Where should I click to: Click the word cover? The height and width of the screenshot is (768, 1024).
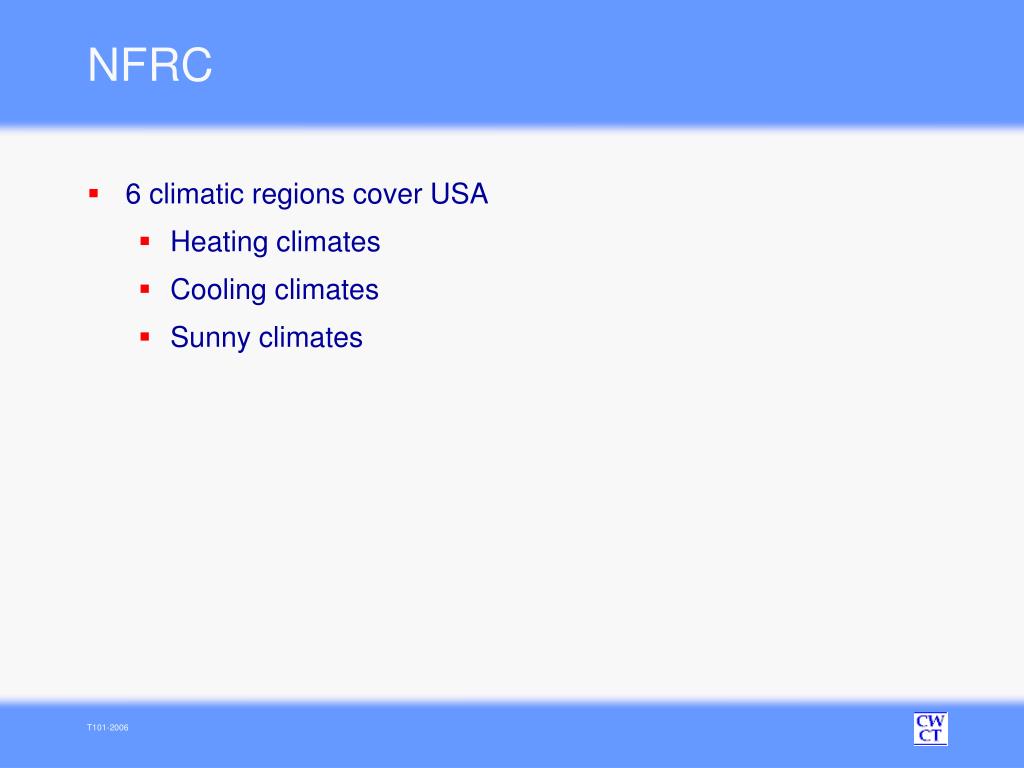pos(387,195)
